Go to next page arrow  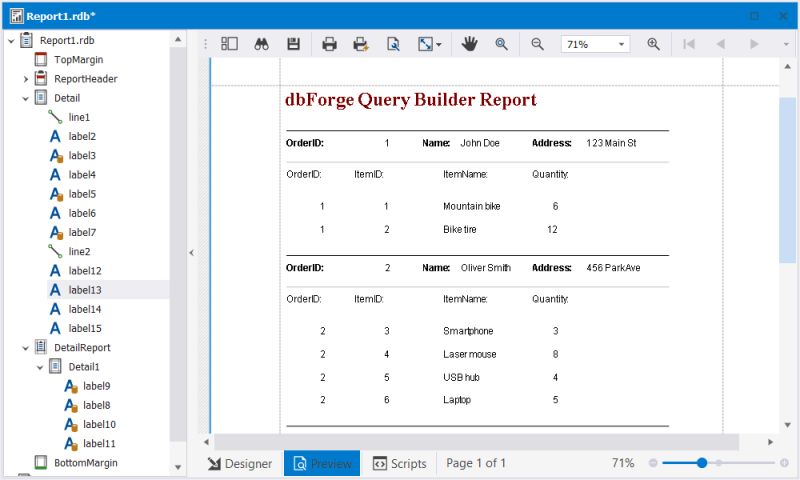(754, 44)
